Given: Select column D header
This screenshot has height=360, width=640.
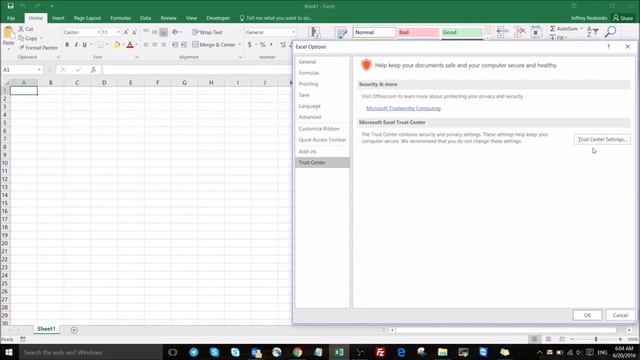Looking at the screenshot, I should (x=104, y=83).
